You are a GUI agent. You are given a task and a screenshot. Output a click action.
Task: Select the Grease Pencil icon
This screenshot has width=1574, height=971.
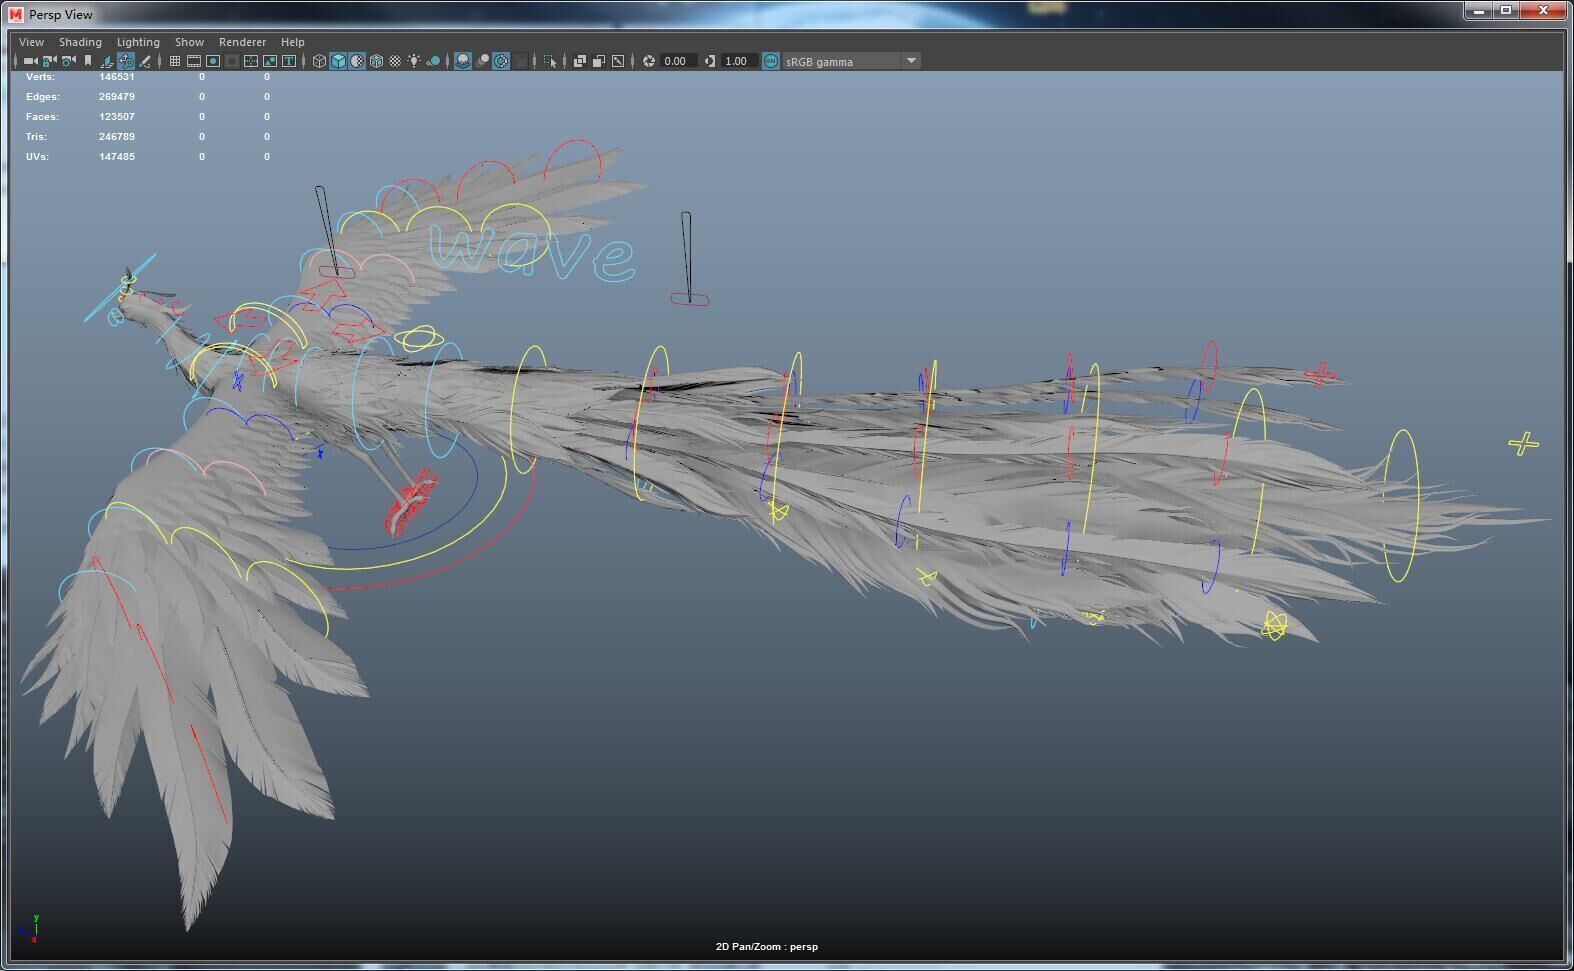tap(145, 61)
